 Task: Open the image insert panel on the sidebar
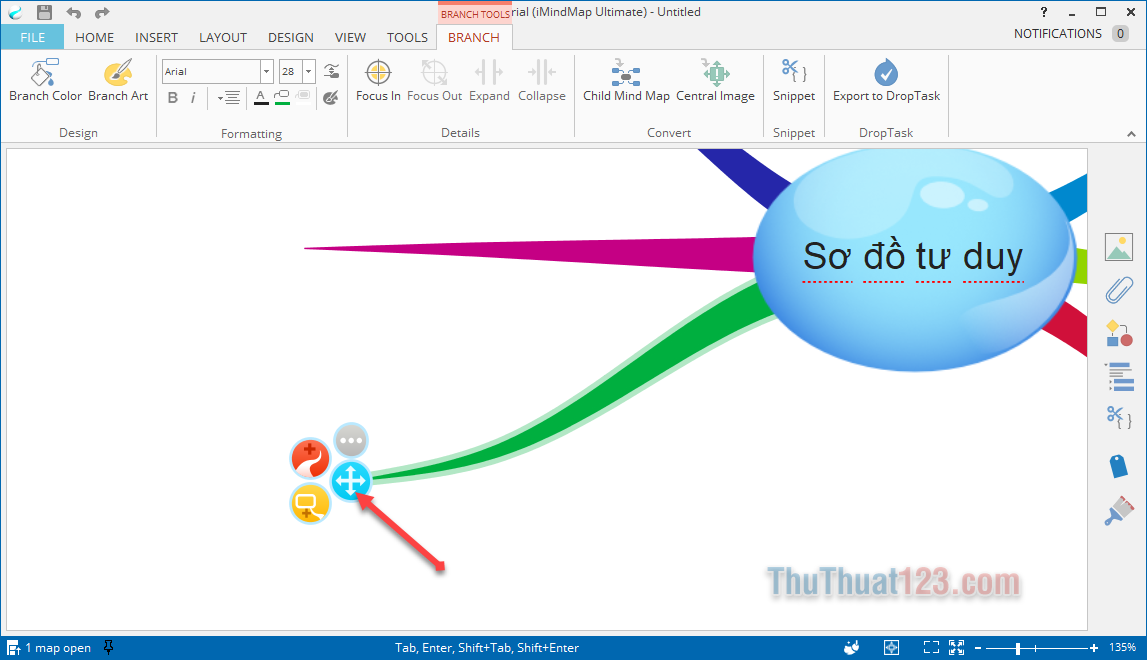pyautogui.click(x=1118, y=247)
